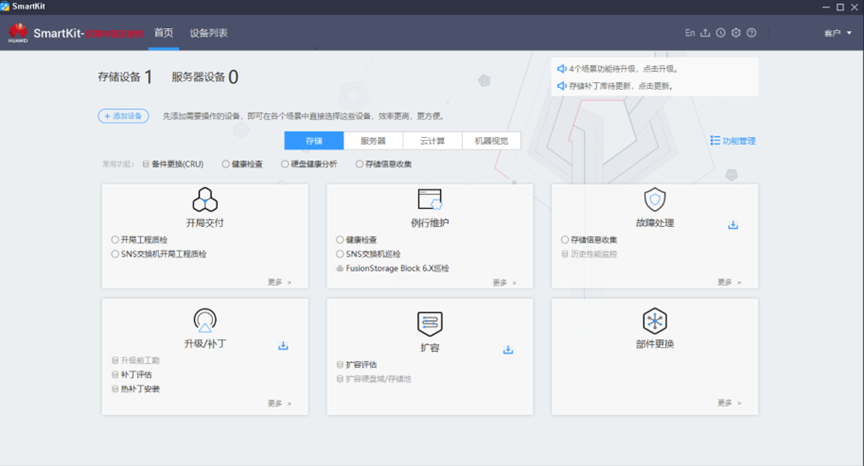
Task: Click the 升级/补丁 circular arrow icon
Action: pyautogui.click(x=205, y=320)
